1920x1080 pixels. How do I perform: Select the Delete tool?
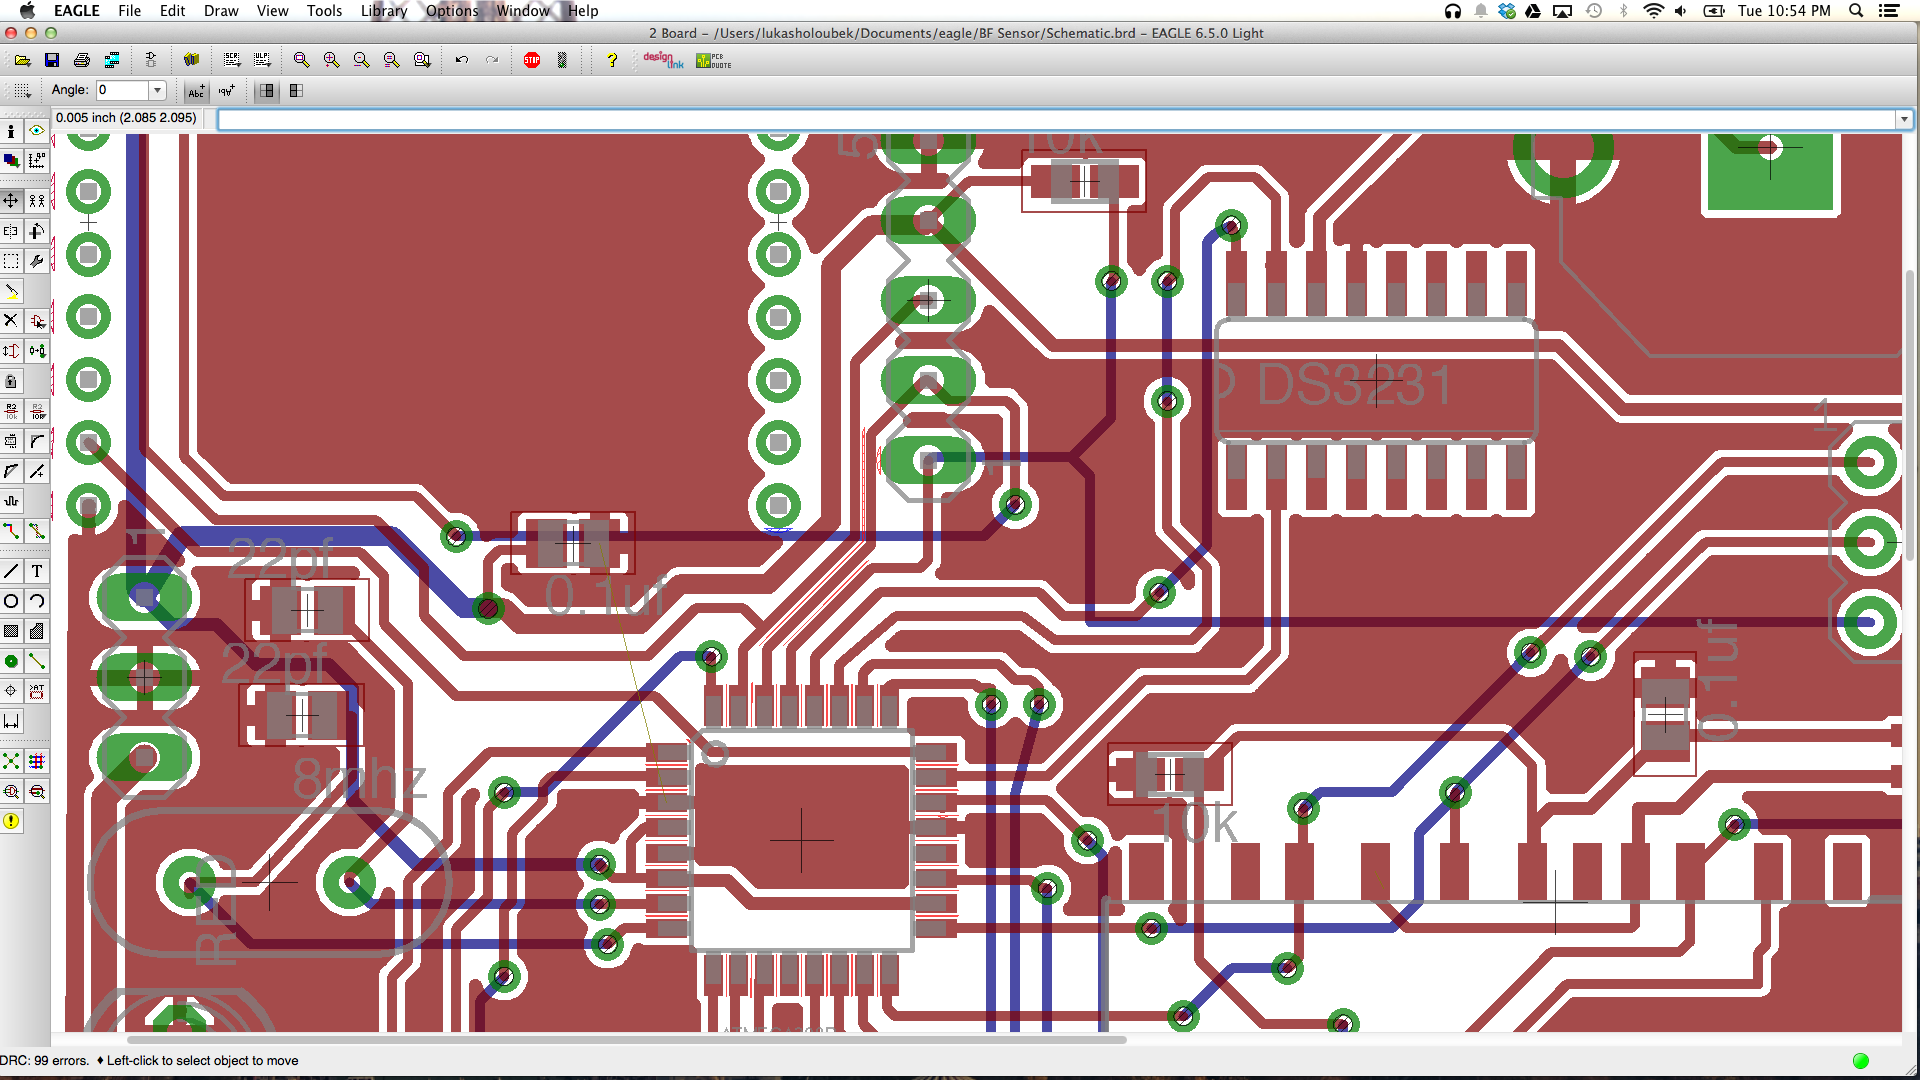point(11,321)
